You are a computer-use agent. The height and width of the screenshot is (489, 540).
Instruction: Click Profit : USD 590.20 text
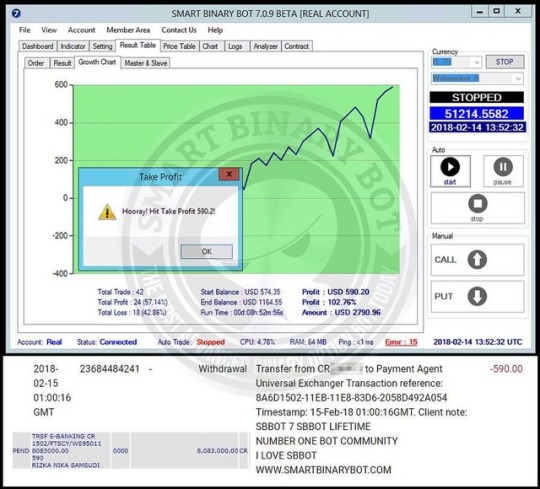336,292
